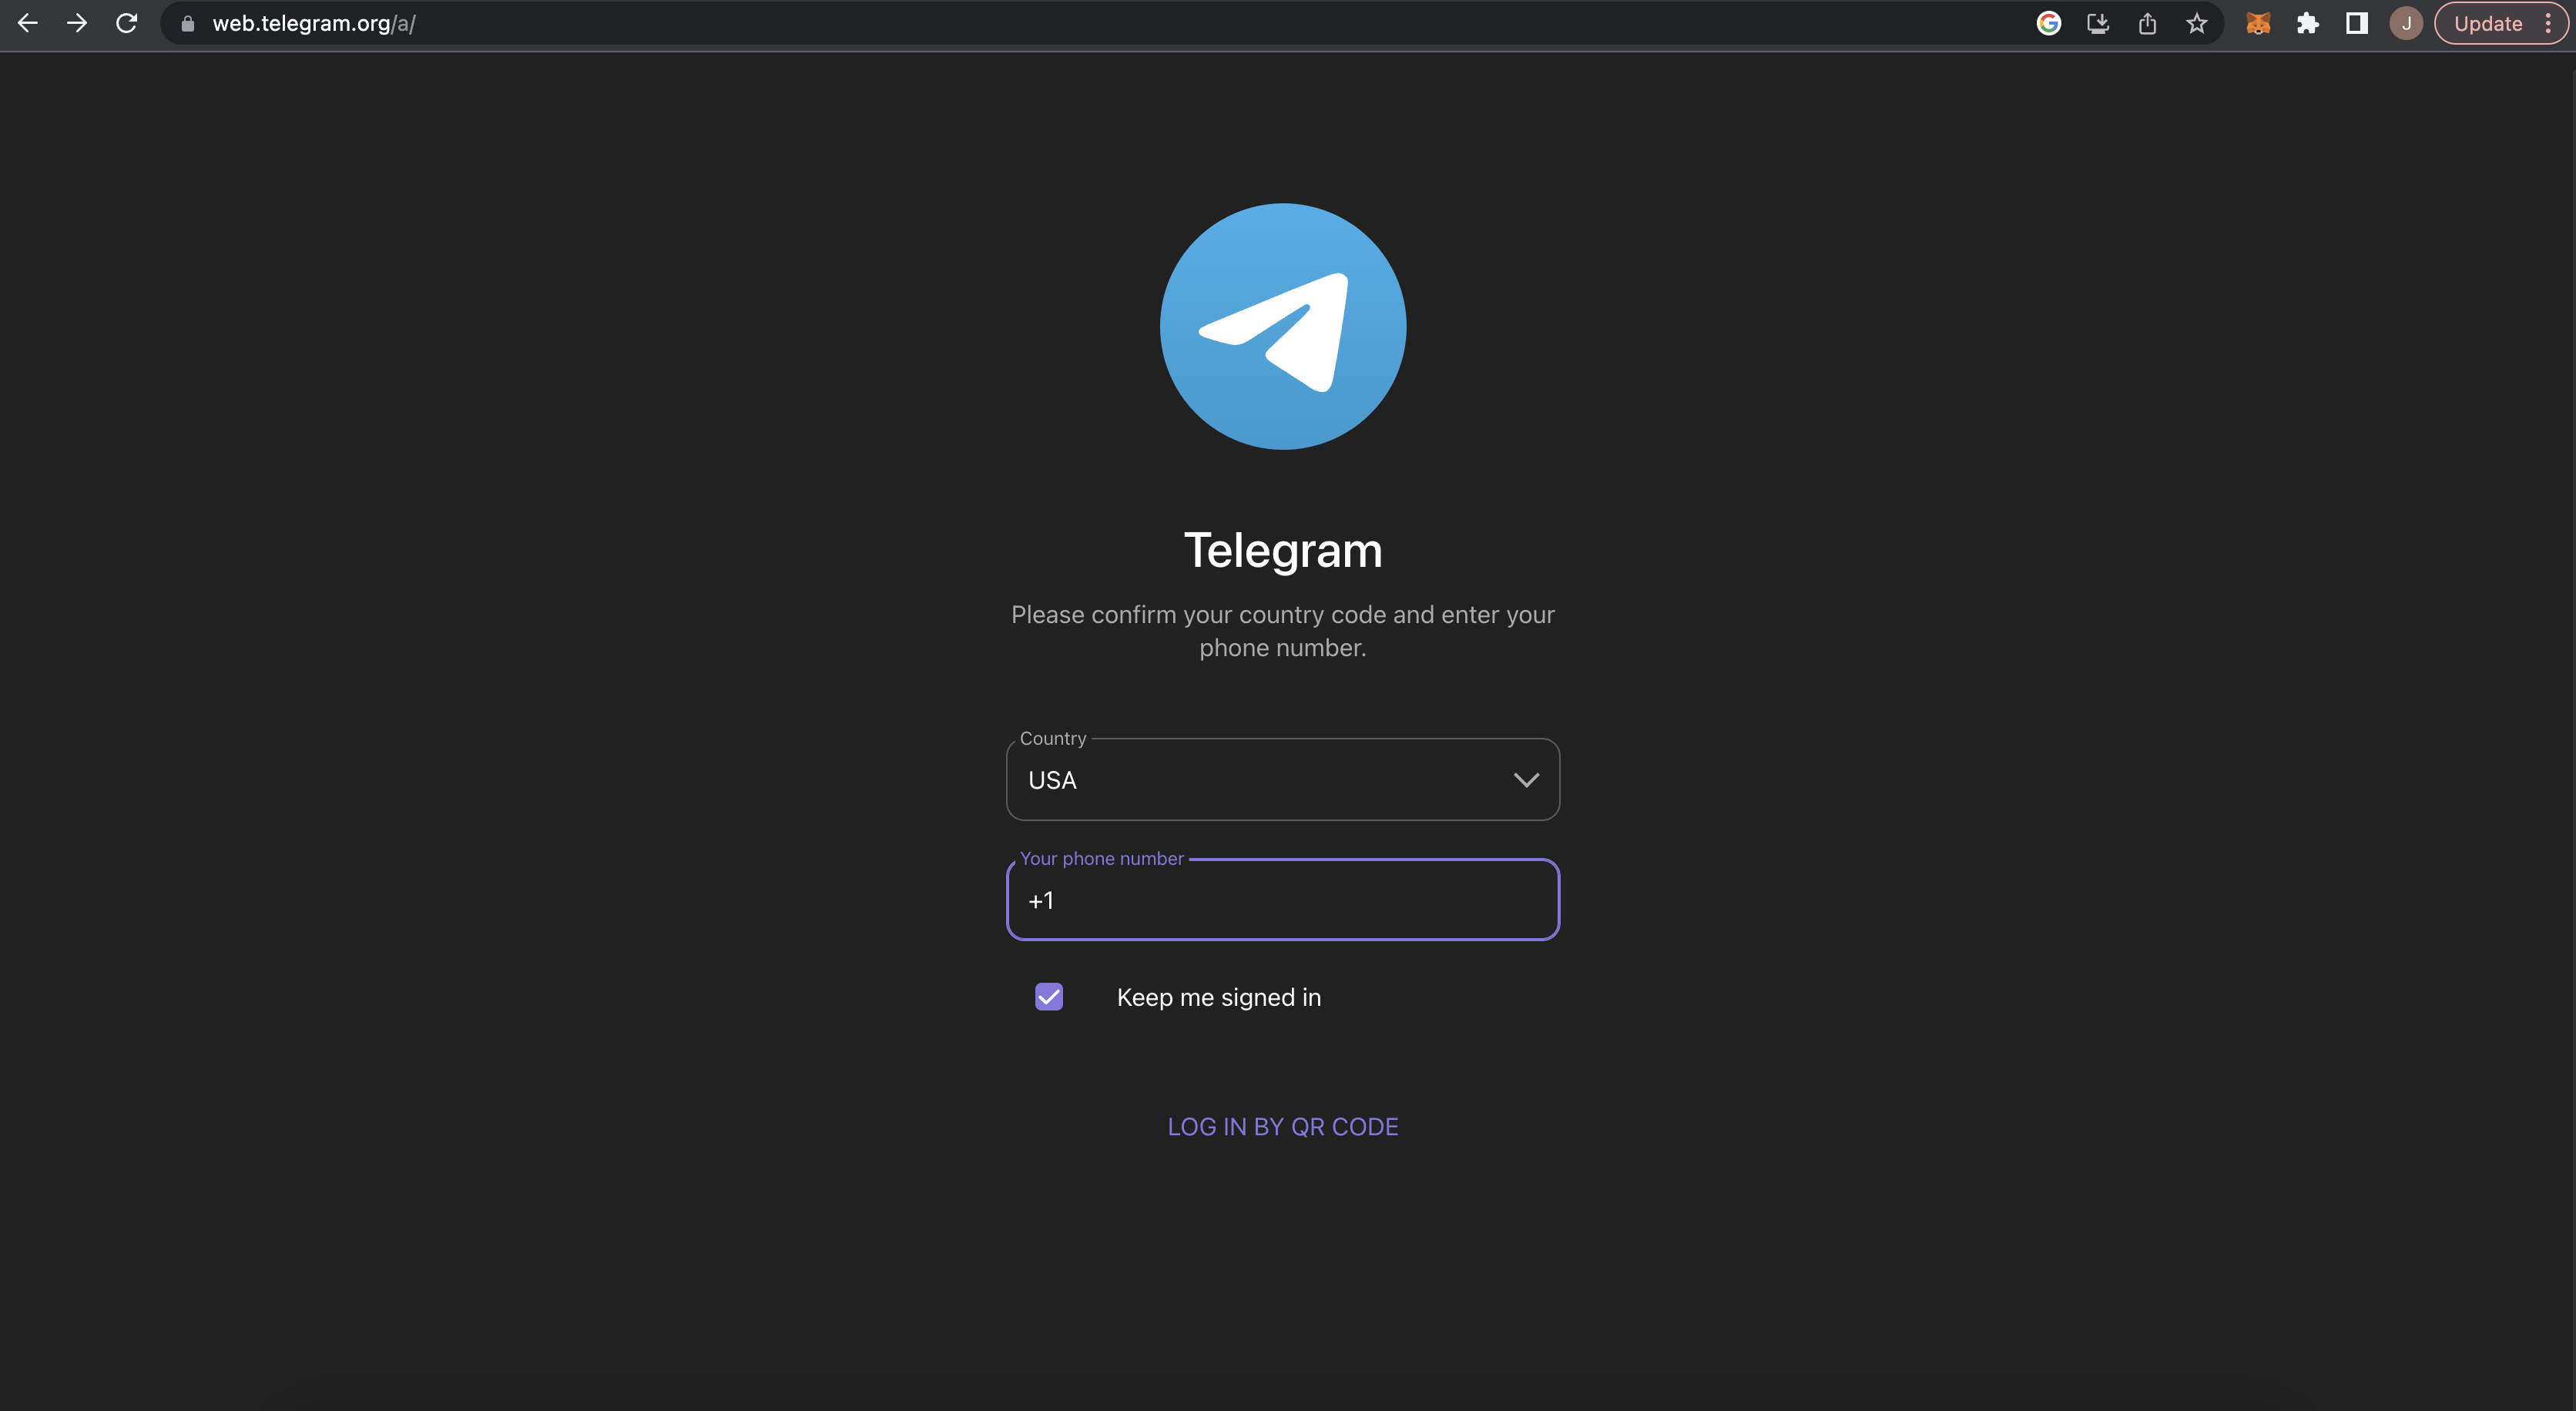Click the Update button in Chrome
This screenshot has height=1411, width=2576.
click(2488, 23)
